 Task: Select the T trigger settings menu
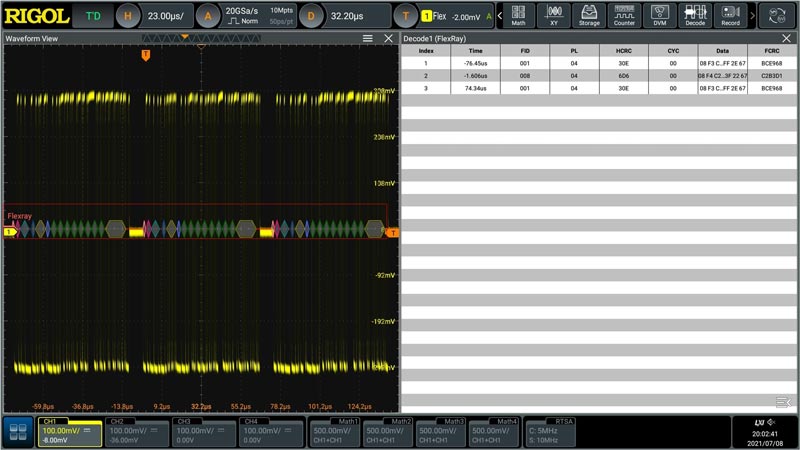coord(406,16)
